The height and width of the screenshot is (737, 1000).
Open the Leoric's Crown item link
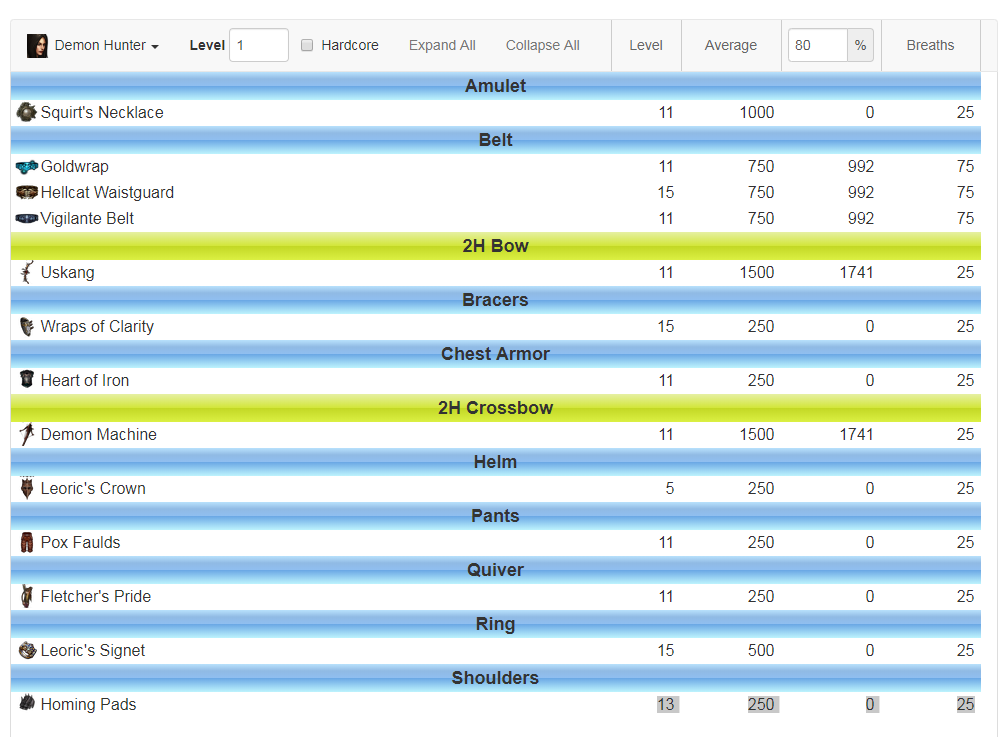pos(93,488)
